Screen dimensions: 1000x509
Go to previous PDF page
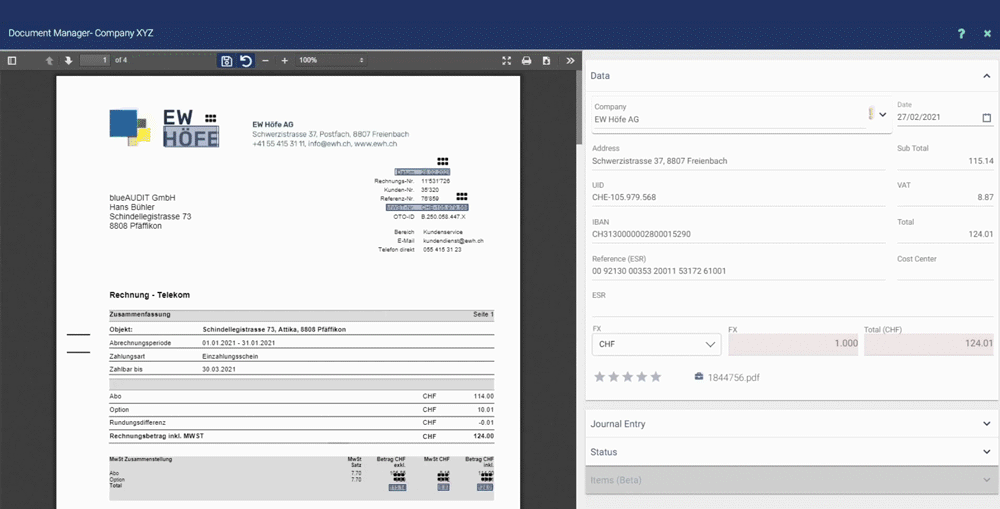50,61
